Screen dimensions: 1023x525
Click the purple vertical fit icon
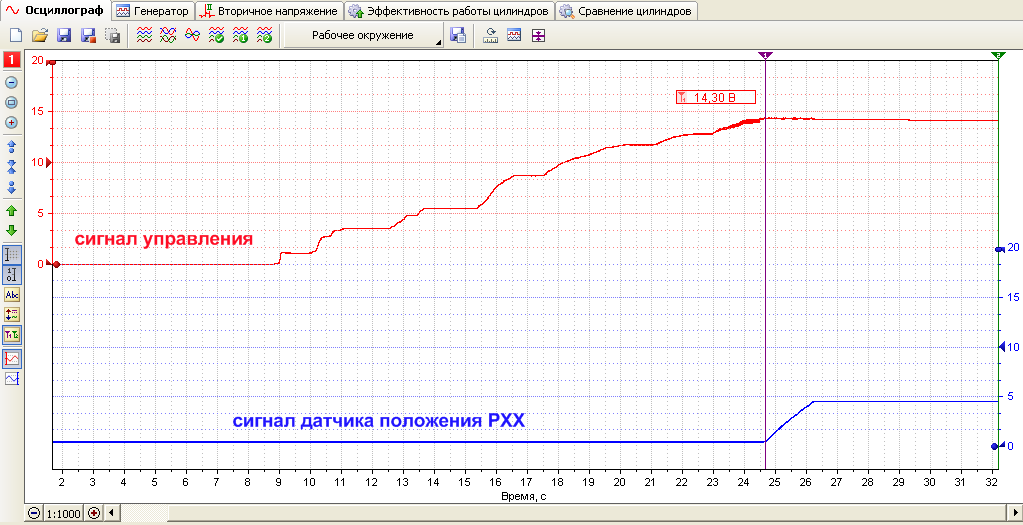pos(538,36)
